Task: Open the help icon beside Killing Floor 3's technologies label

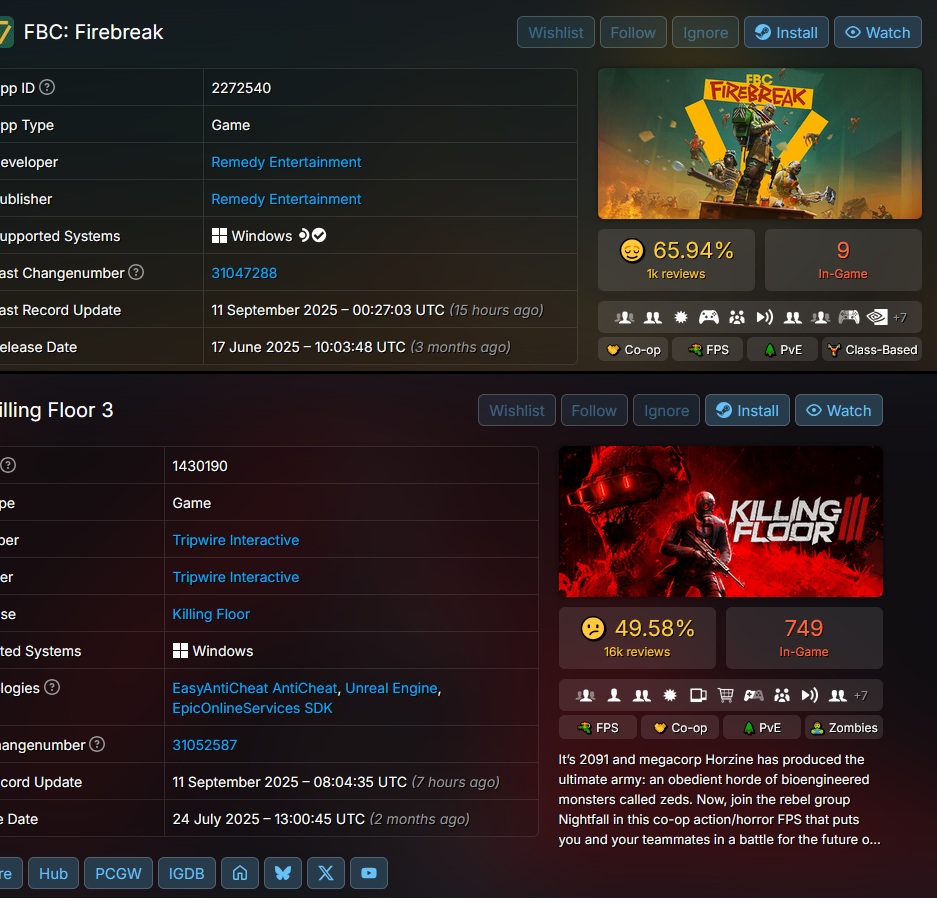Action: pos(52,687)
